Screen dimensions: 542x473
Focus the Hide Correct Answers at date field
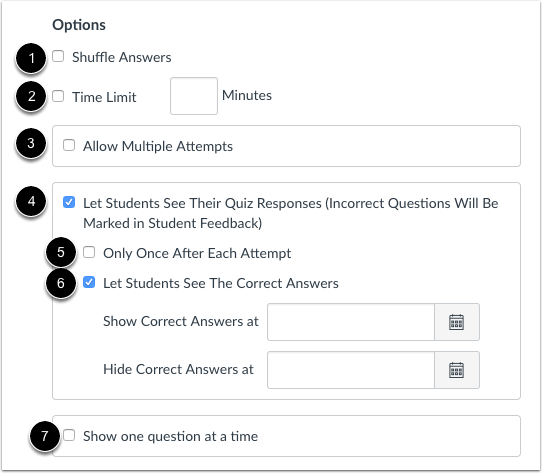[x=351, y=370]
